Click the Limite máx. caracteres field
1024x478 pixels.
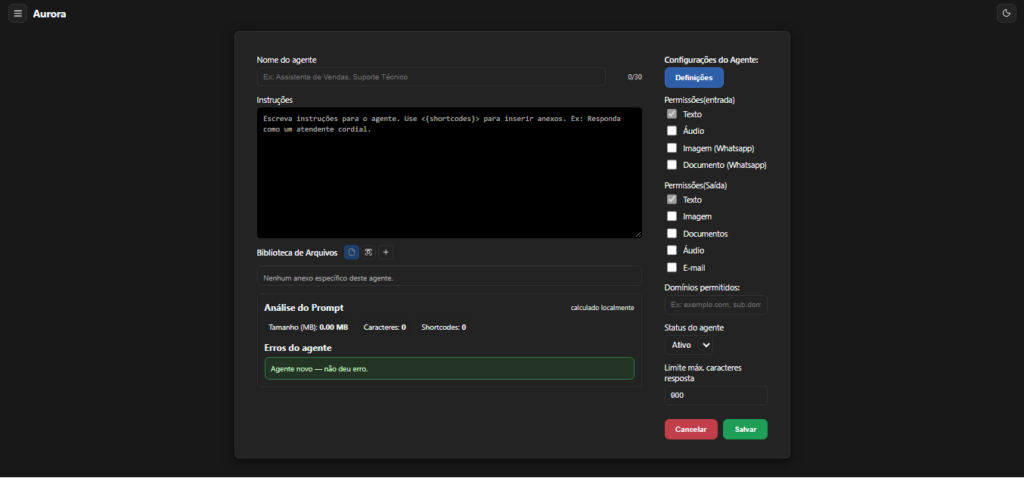click(715, 395)
